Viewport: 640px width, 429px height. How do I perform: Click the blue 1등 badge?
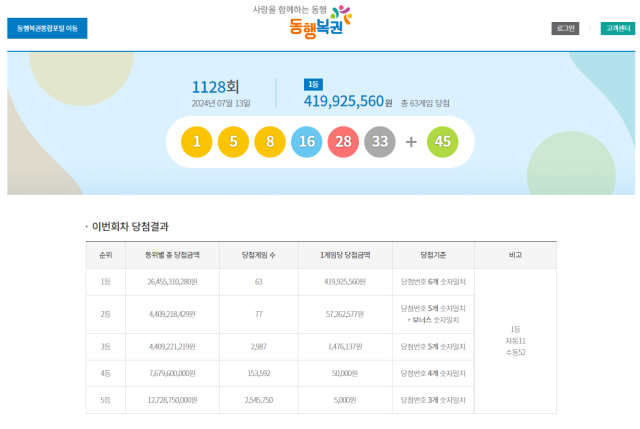[x=313, y=84]
